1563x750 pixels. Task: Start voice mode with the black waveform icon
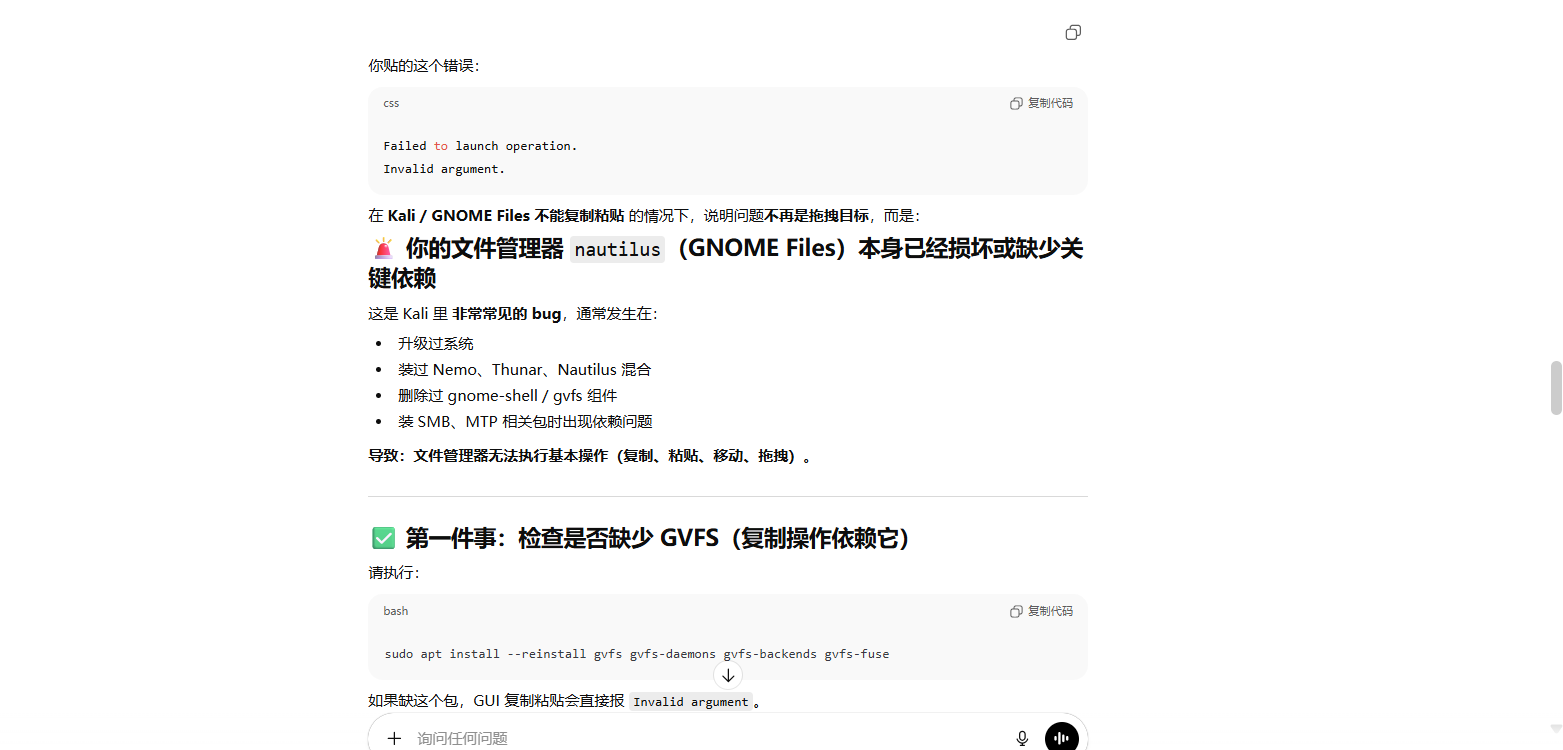click(x=1061, y=737)
